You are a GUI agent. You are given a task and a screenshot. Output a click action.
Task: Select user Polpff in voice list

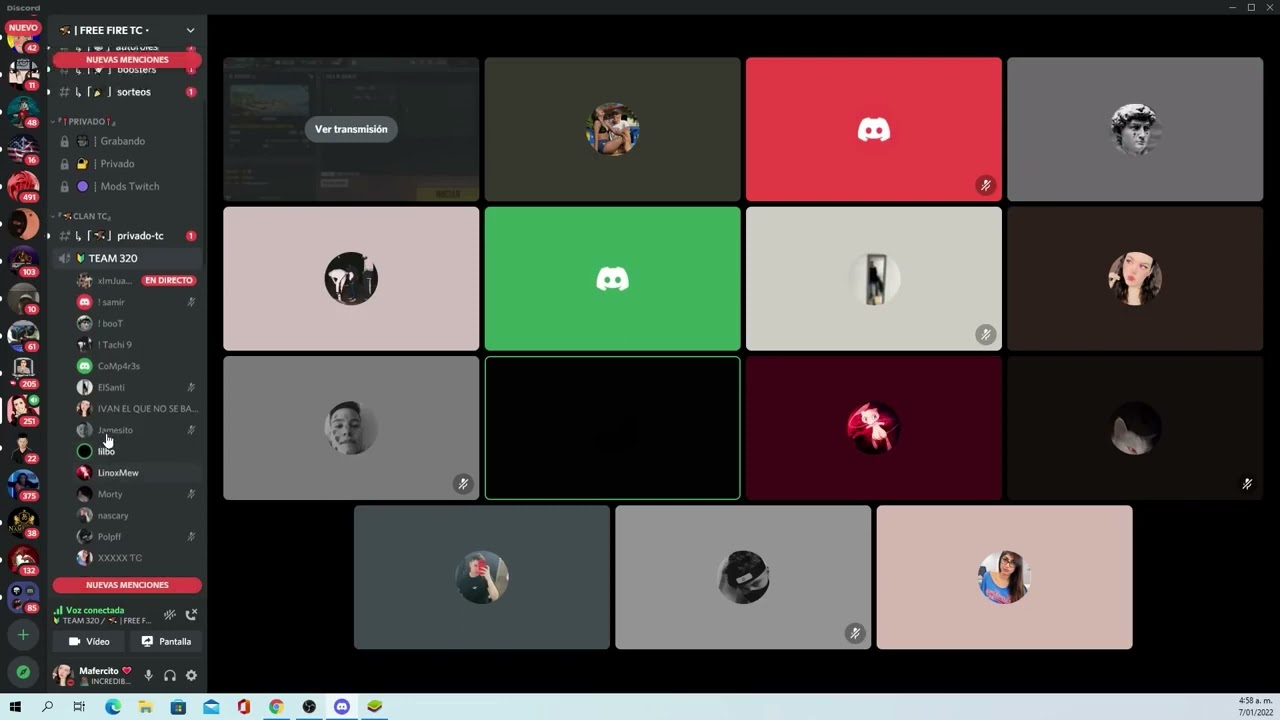coord(137,537)
